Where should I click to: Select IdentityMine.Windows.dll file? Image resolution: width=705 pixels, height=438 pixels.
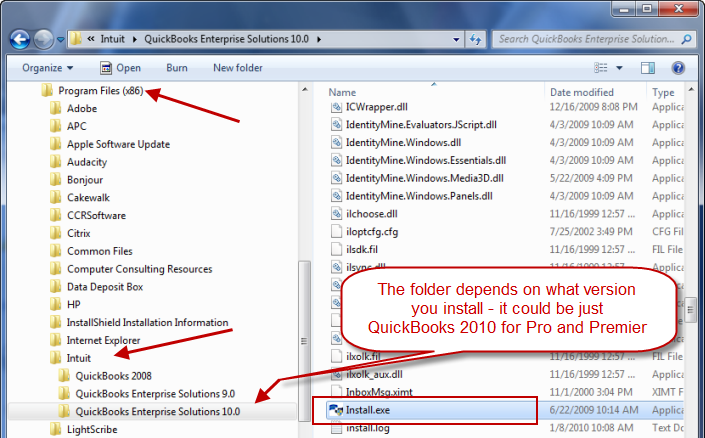tap(403, 143)
